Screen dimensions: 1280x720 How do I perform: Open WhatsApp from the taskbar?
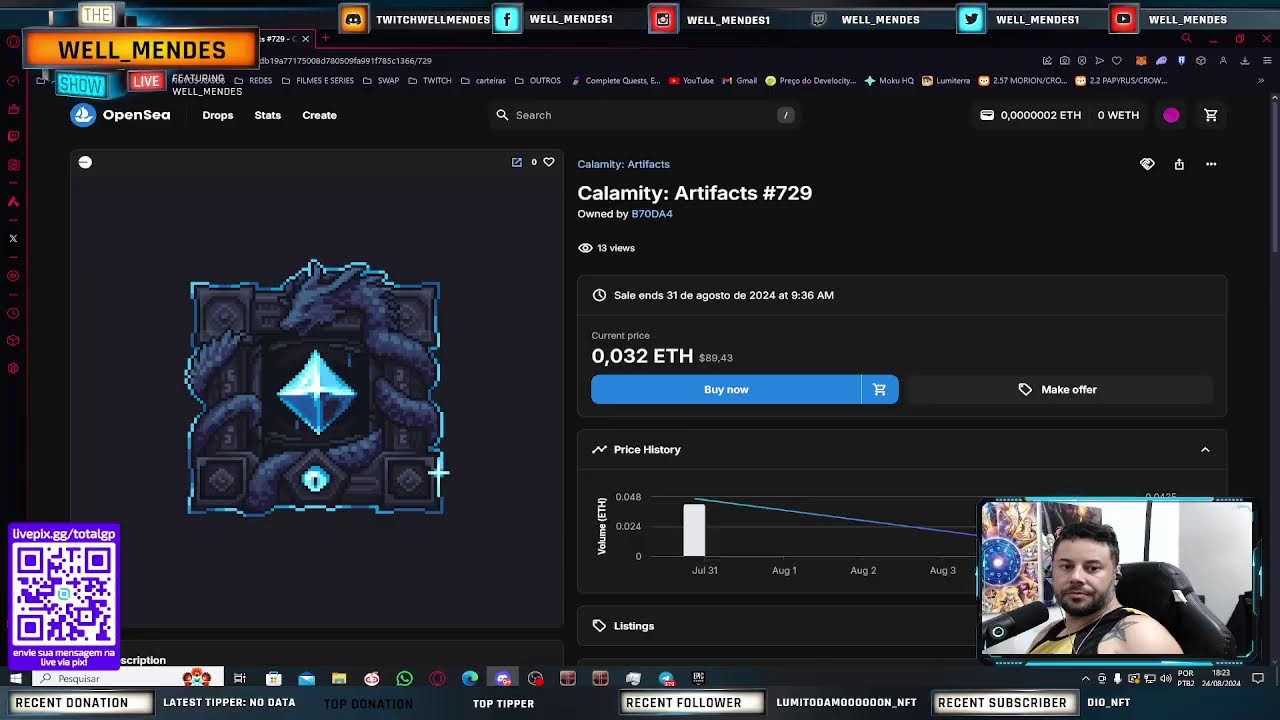[404, 678]
